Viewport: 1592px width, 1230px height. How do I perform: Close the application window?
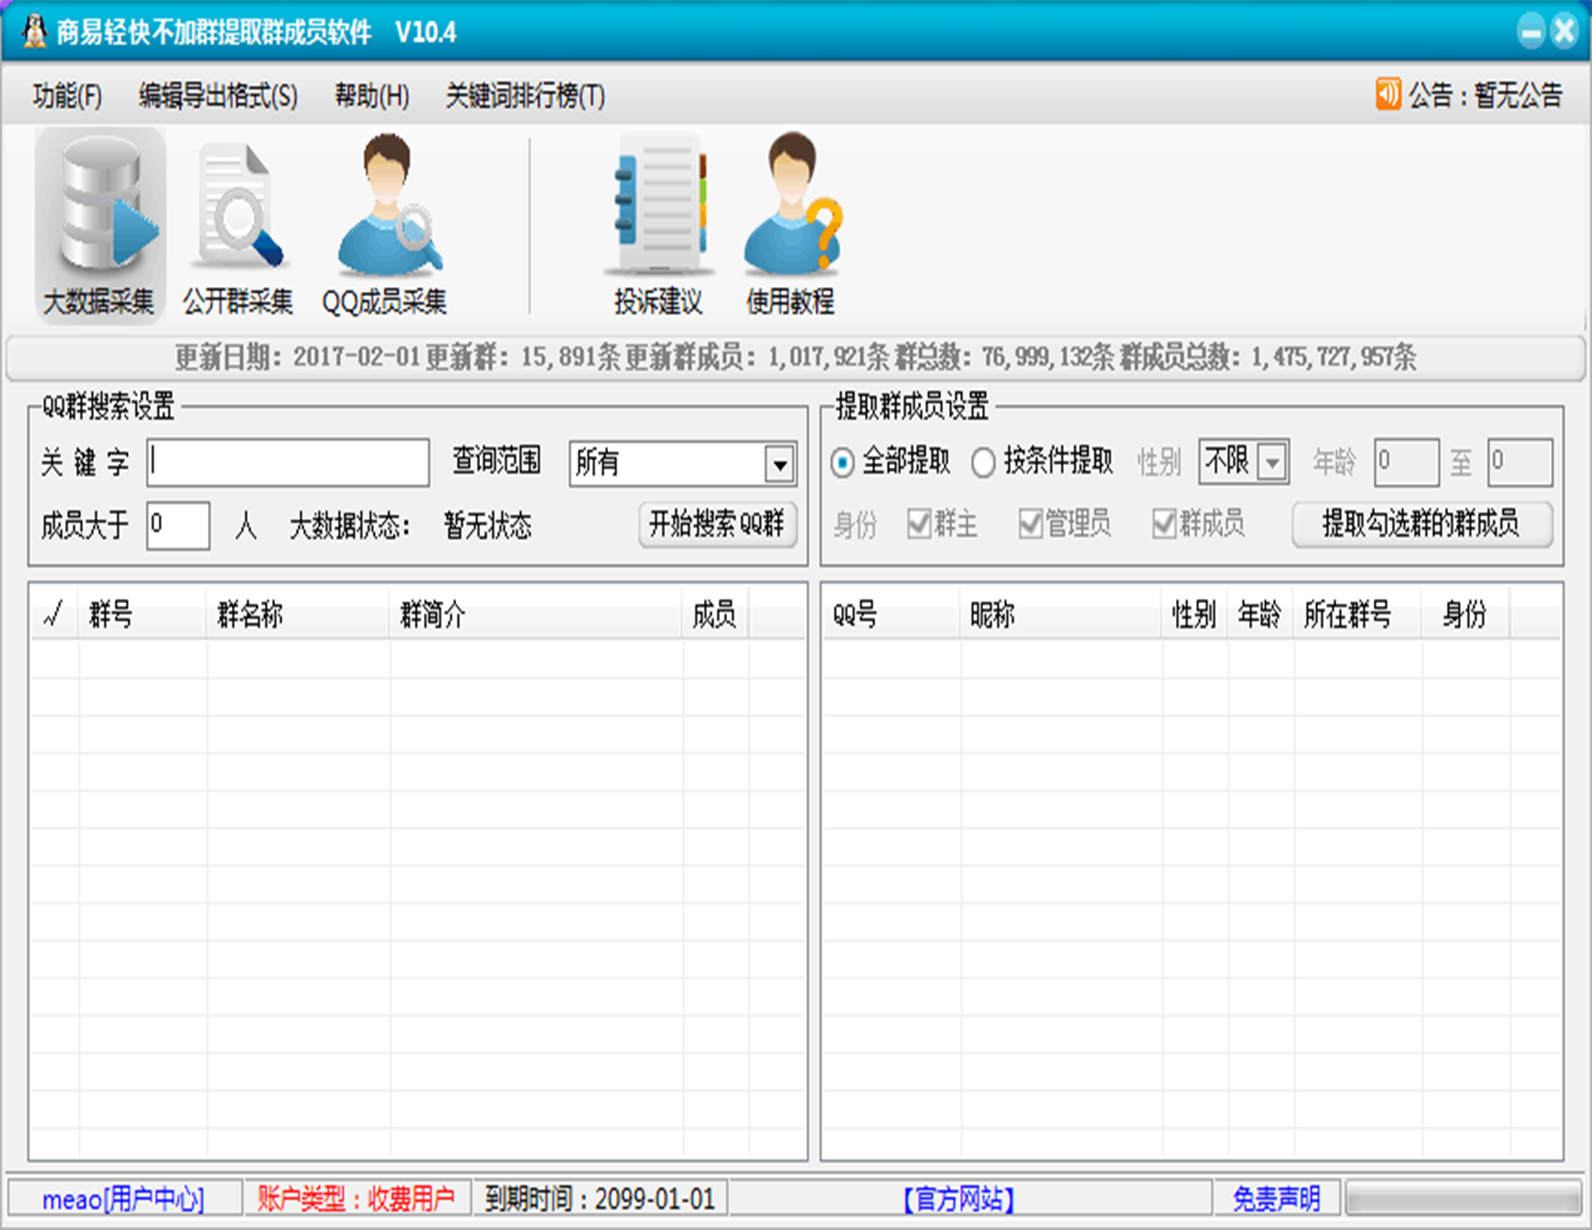tap(1564, 32)
